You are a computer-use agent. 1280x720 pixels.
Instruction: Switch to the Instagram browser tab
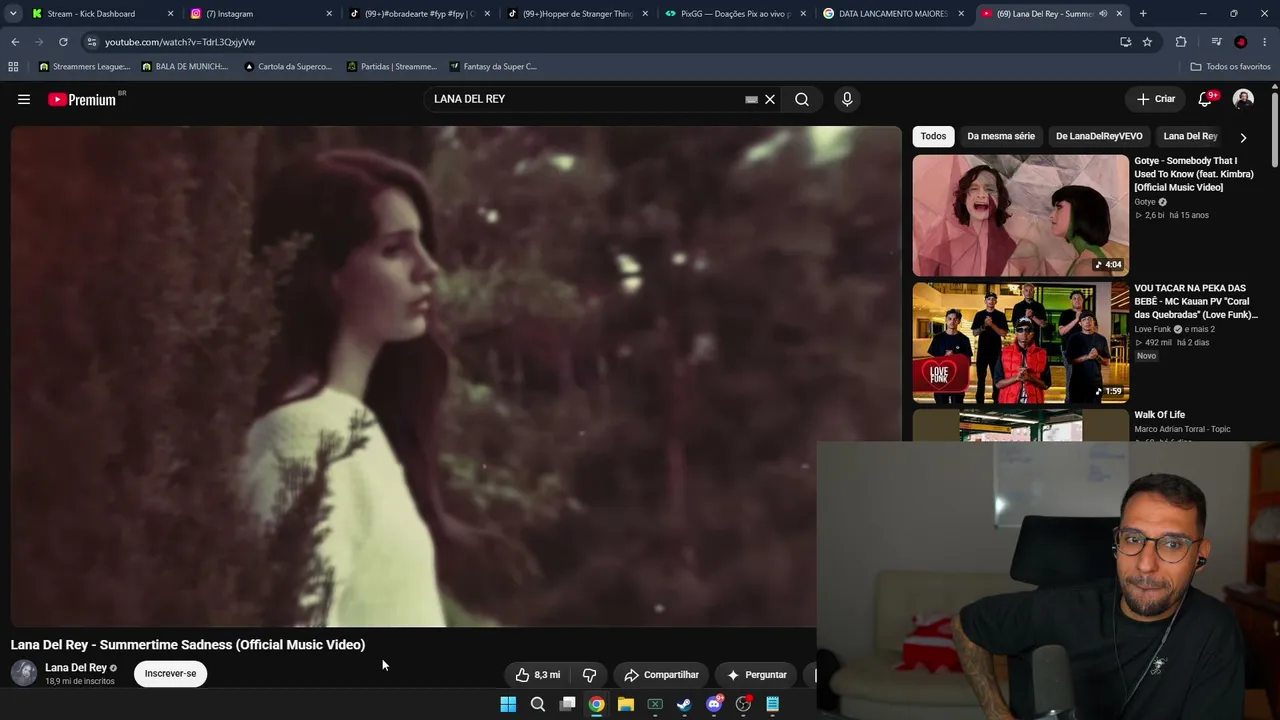[x=260, y=14]
